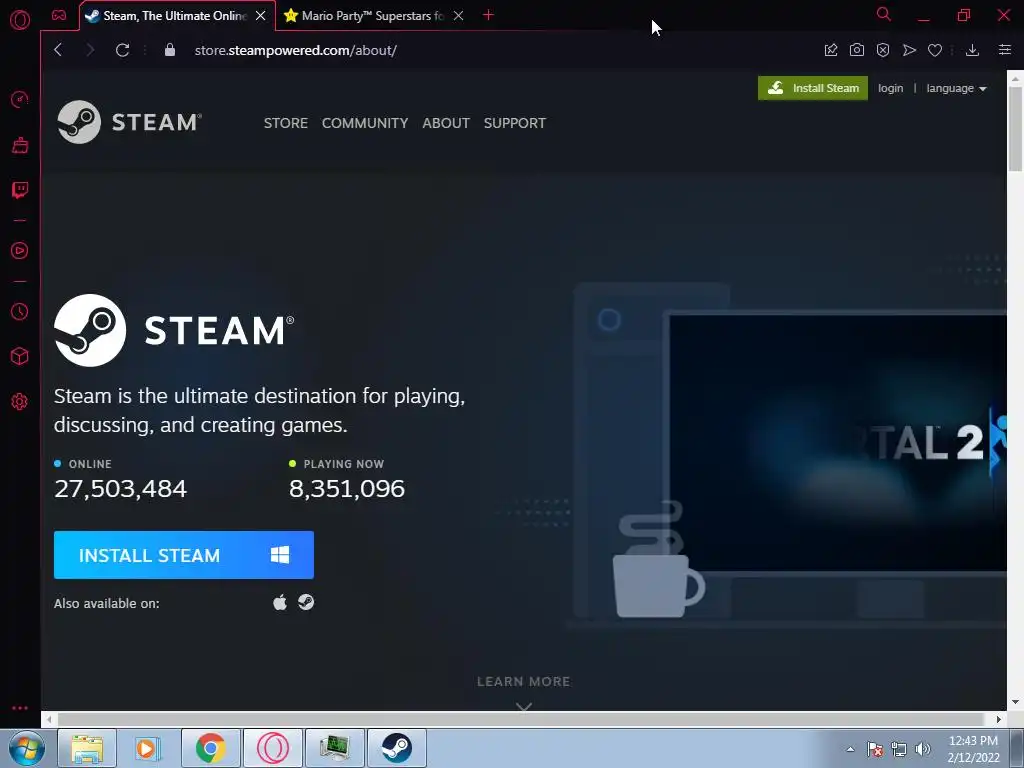Open ABOUT link in Steam header
Image resolution: width=1024 pixels, height=768 pixels.
click(x=446, y=123)
